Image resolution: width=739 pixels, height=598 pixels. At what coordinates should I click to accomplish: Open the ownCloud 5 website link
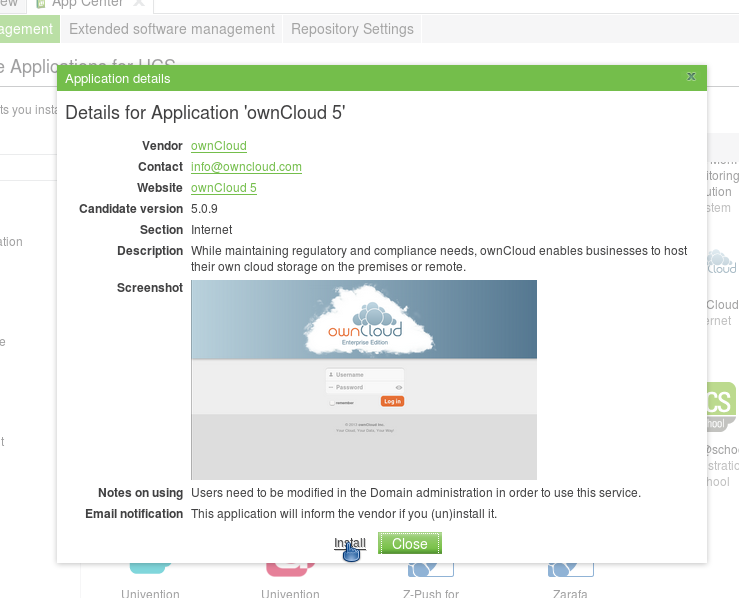(x=223, y=188)
